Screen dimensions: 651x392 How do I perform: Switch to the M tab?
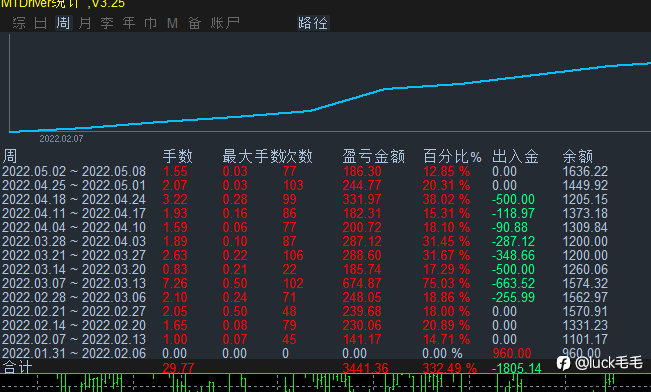(x=172, y=23)
